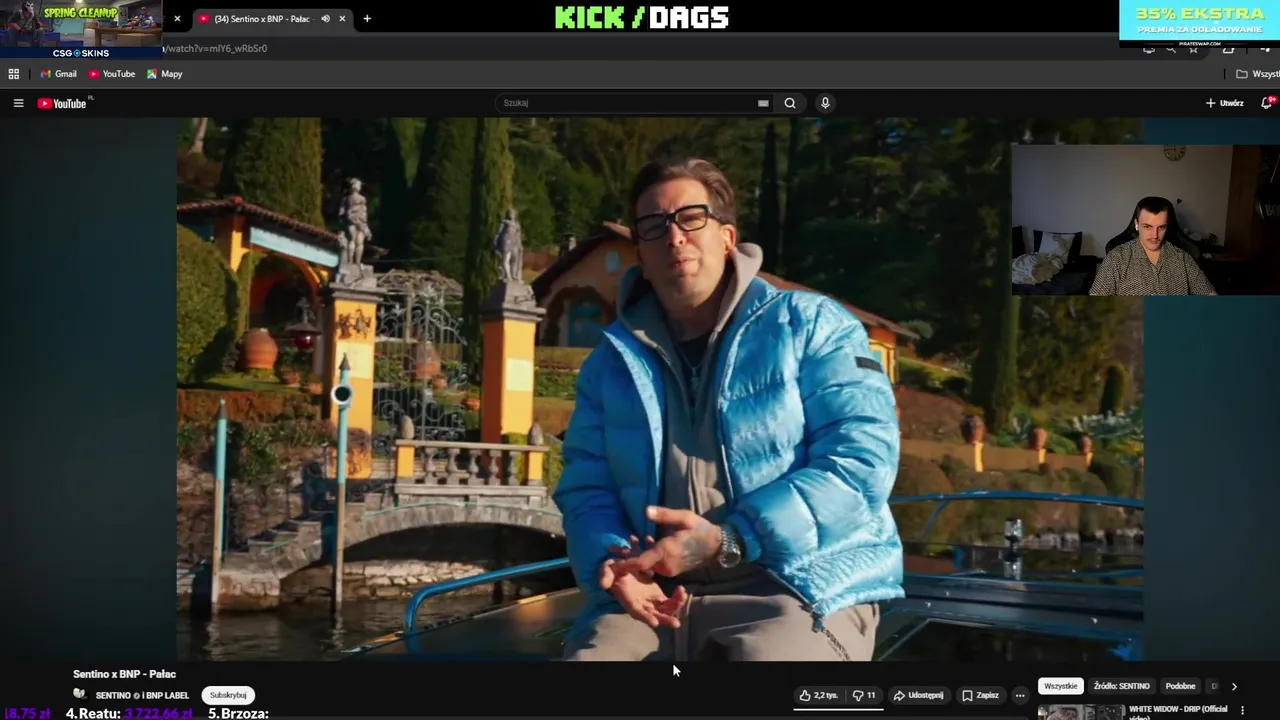Open YouTube notifications bell
This screenshot has height=720, width=1280.
tap(1267, 103)
